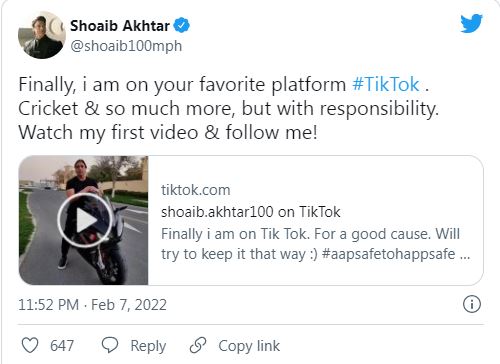
Task: Click the Twitter bird logo
Action: point(471,23)
